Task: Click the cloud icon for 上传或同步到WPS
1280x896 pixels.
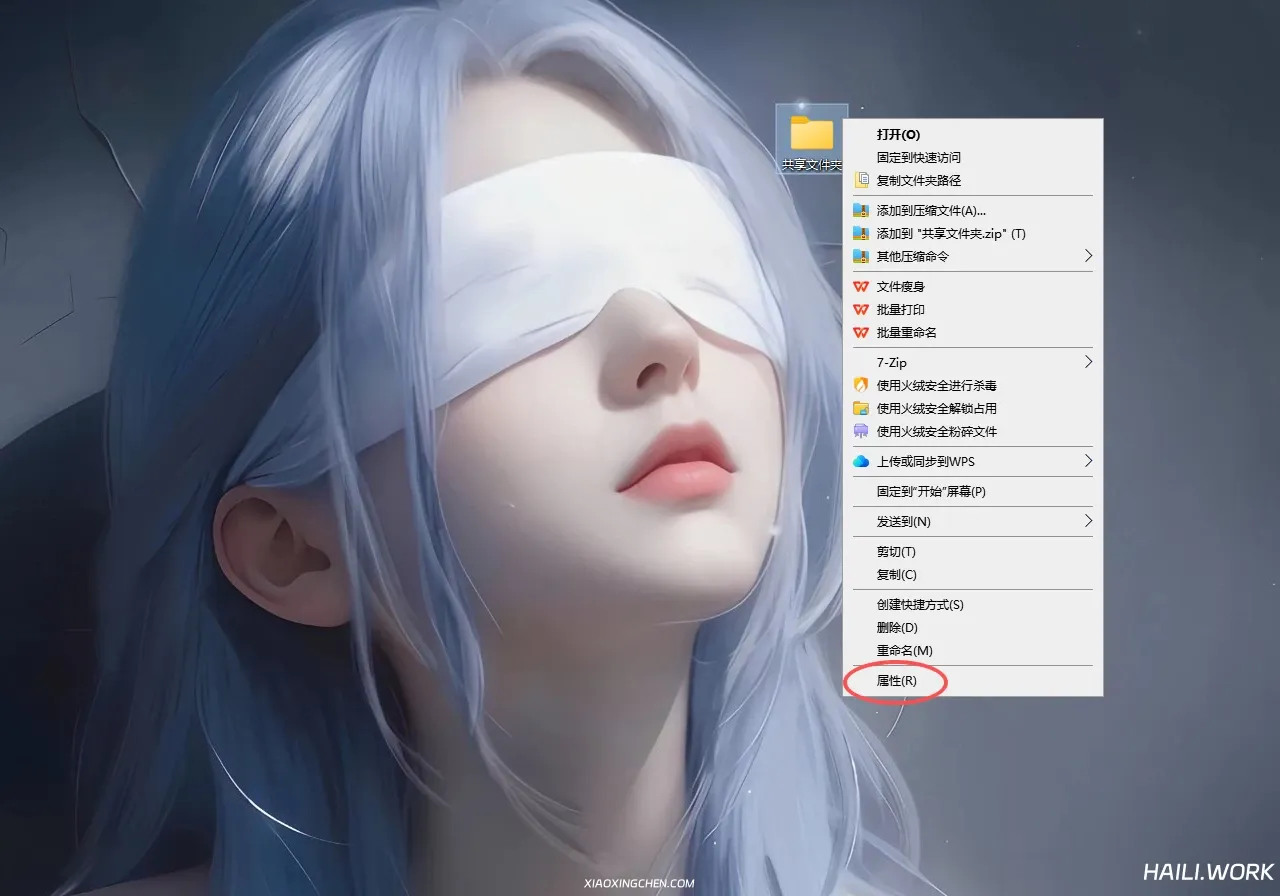Action: click(x=861, y=461)
